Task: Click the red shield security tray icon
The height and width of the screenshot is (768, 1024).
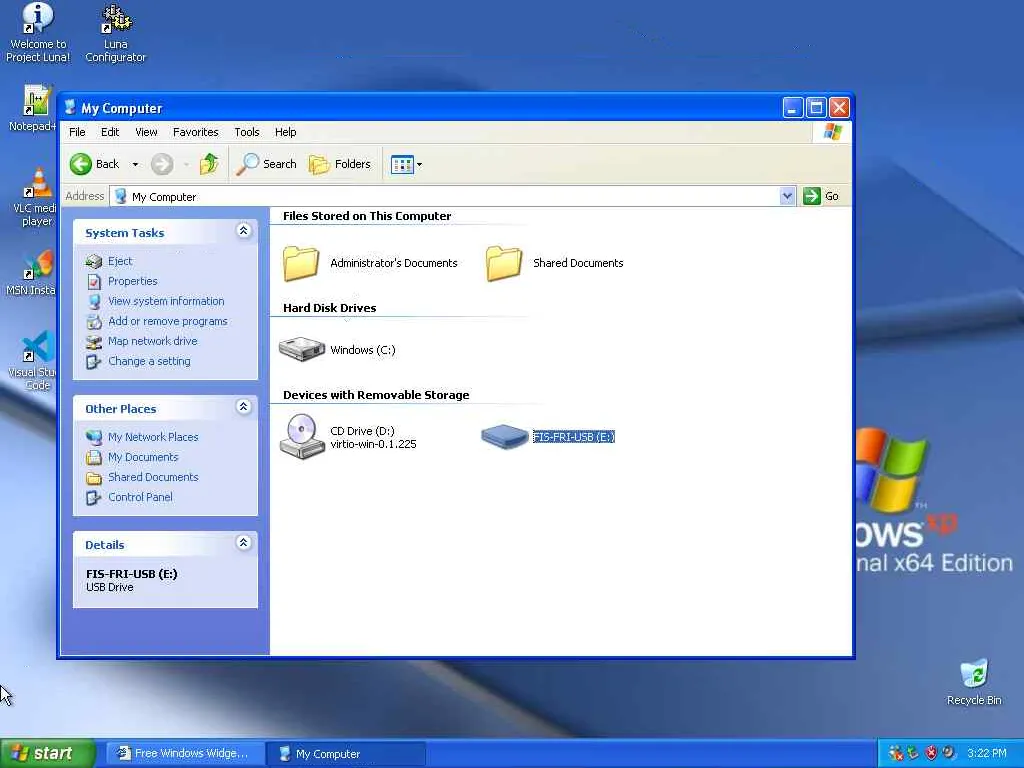Action: click(x=931, y=753)
